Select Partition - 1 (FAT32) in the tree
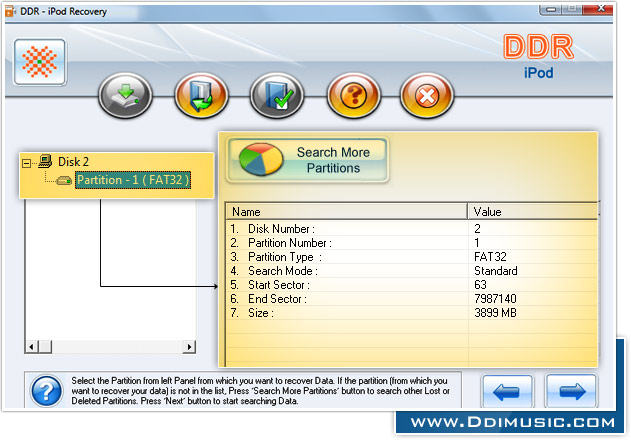Screen dimensions: 631x440 132,180
